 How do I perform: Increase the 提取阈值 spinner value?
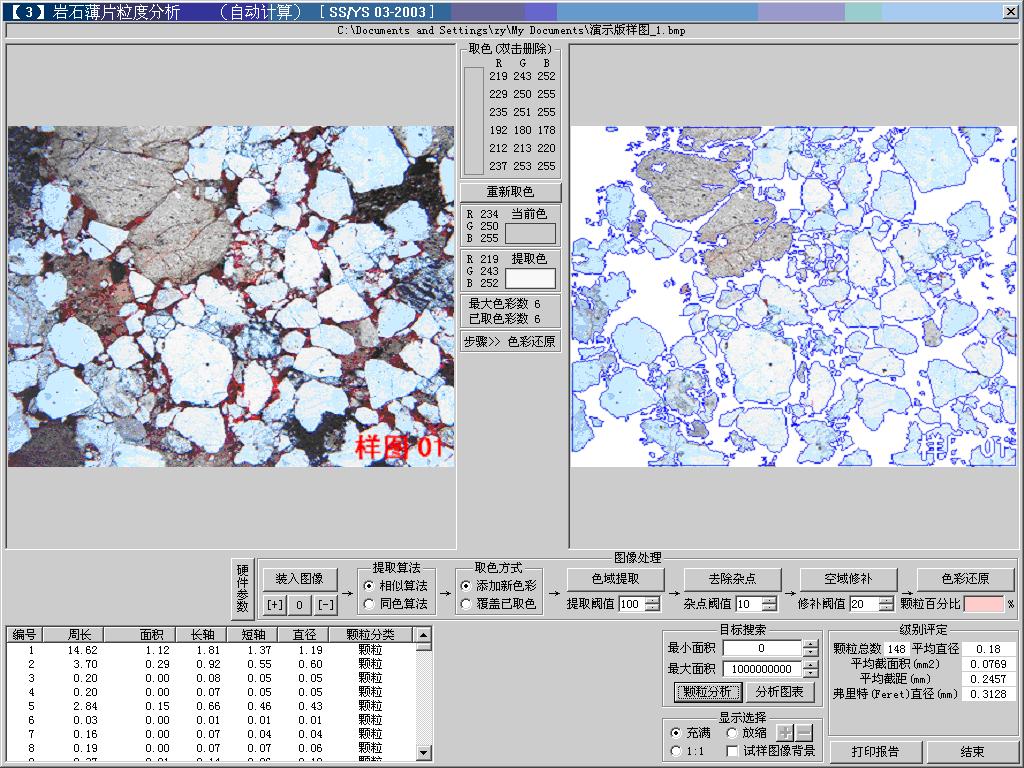tap(652, 600)
